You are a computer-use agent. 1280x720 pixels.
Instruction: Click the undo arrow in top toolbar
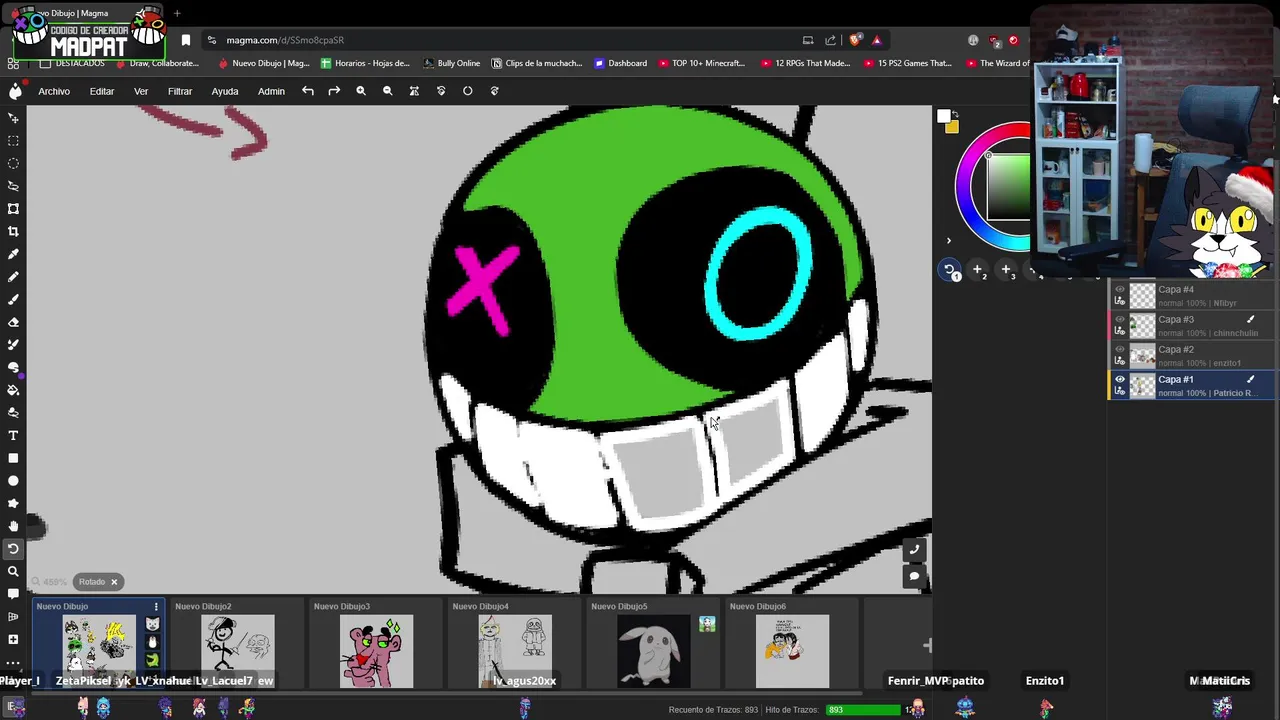(308, 91)
